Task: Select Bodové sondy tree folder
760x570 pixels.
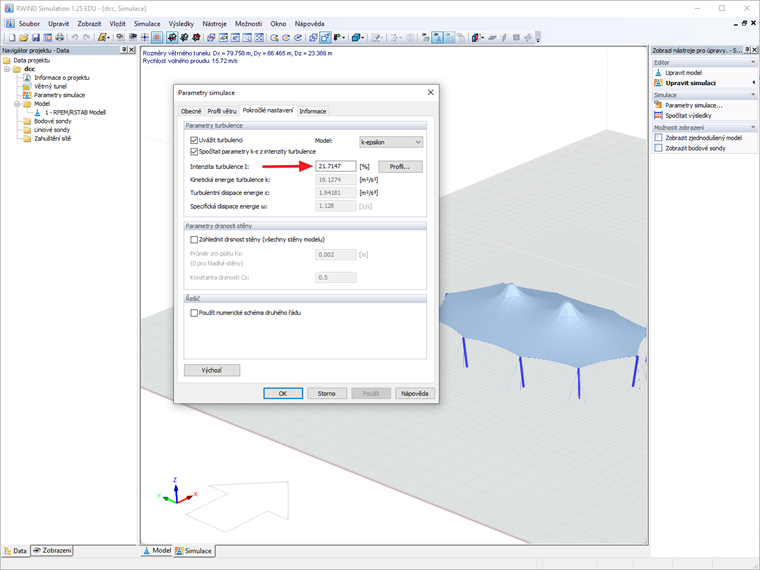Action: click(x=53, y=121)
